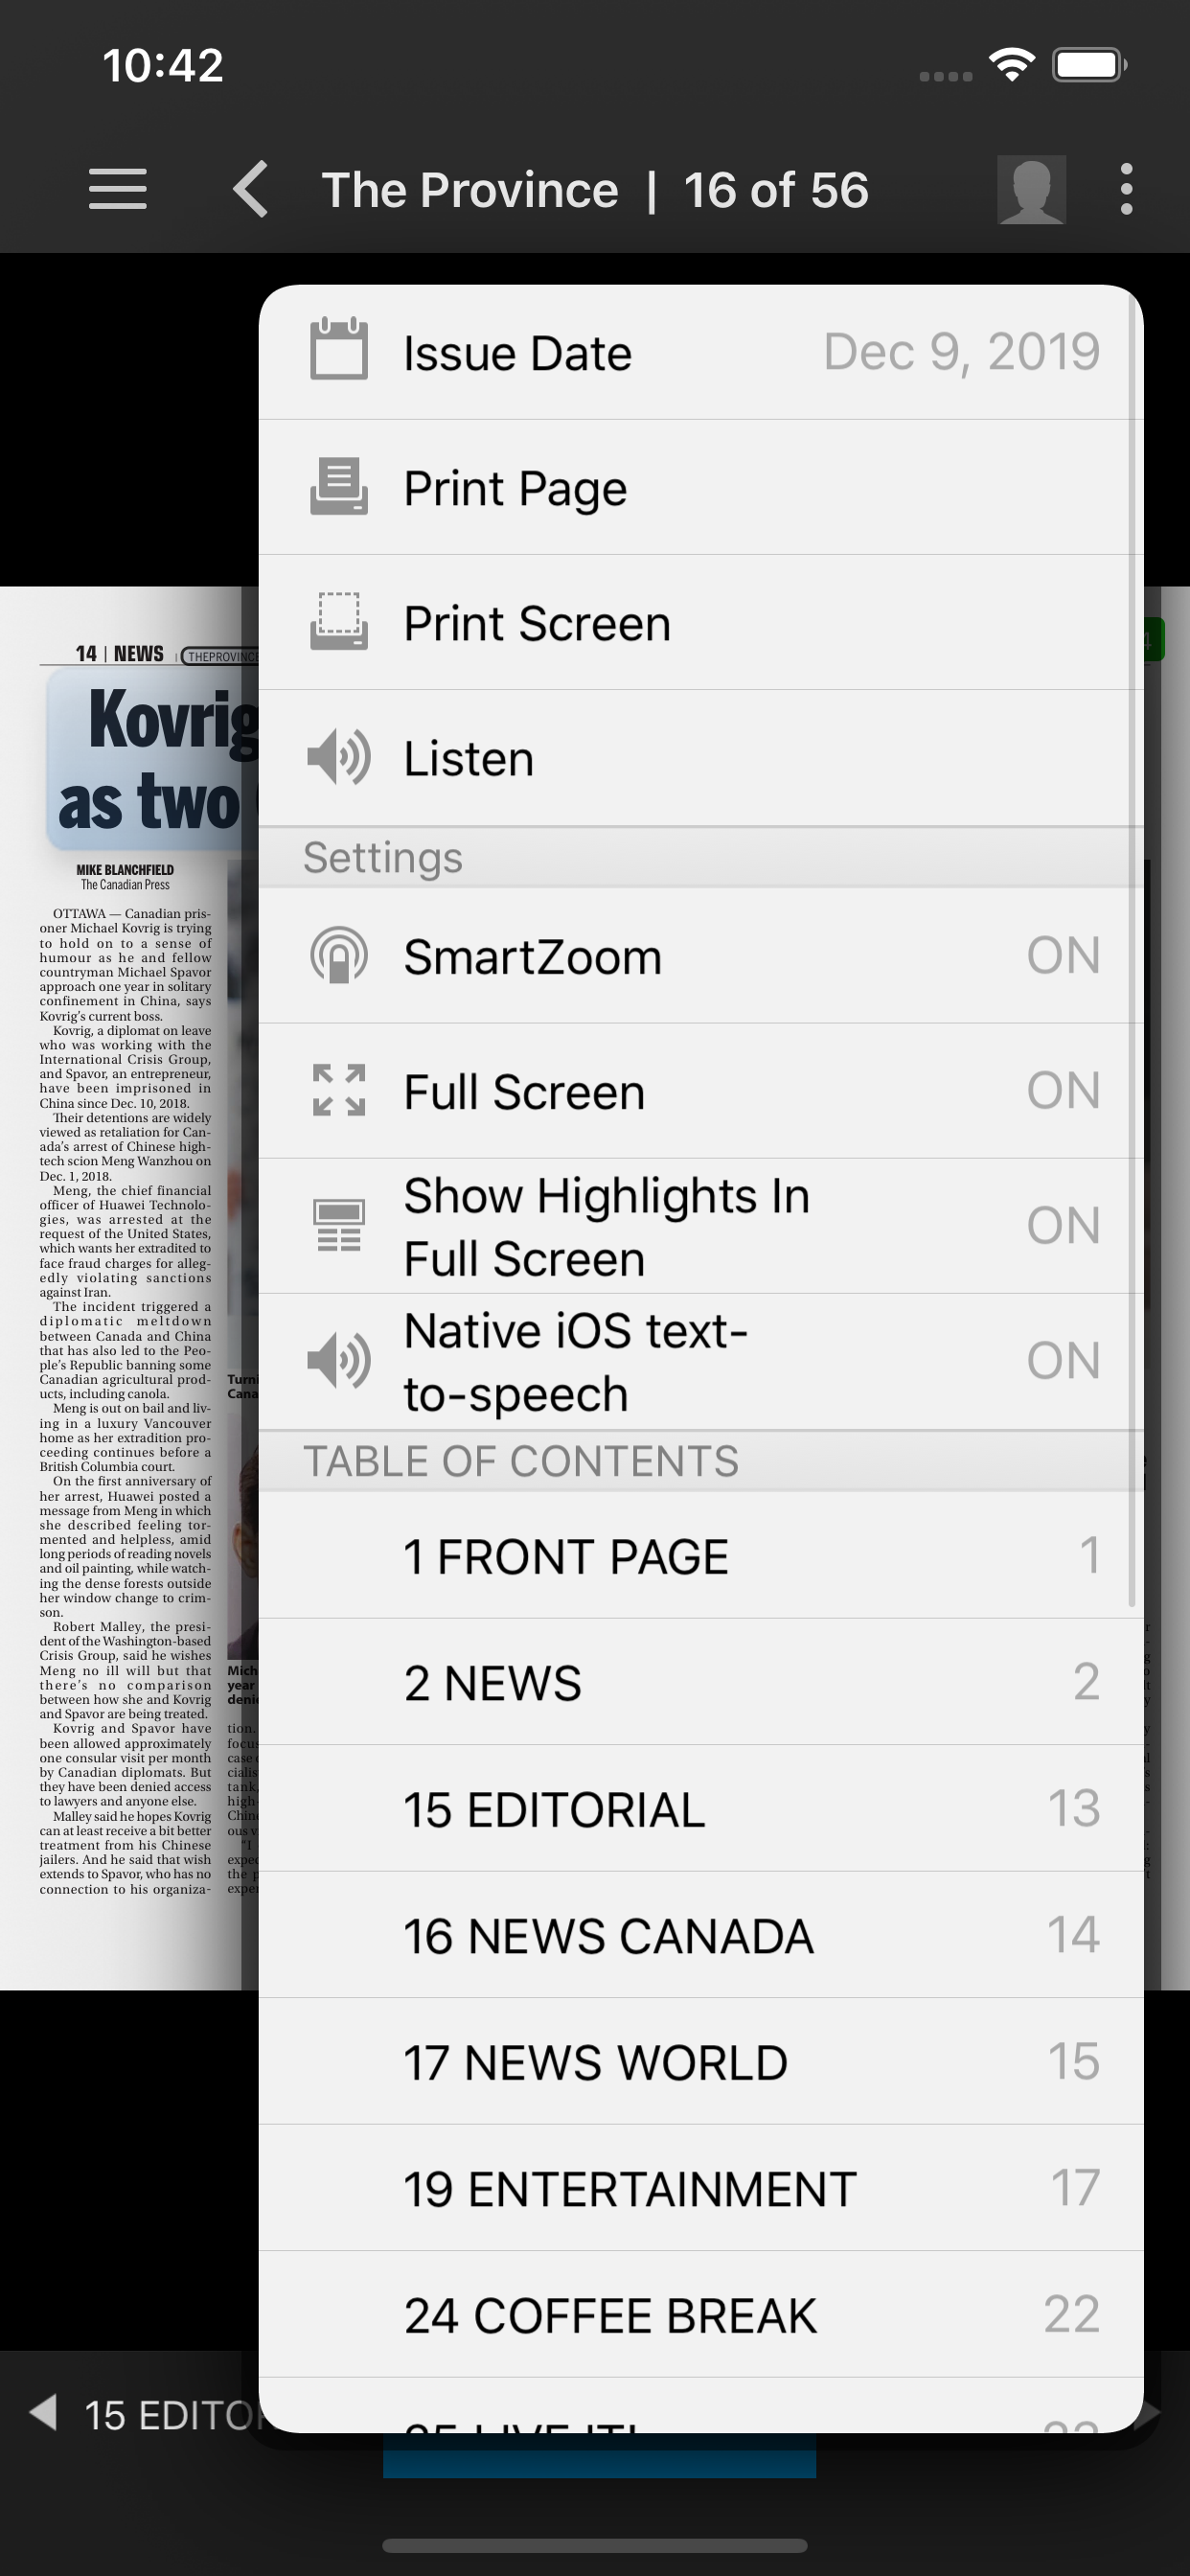Jump to 1 FRONT PAGE section
1190x2576 pixels.
click(x=701, y=1556)
